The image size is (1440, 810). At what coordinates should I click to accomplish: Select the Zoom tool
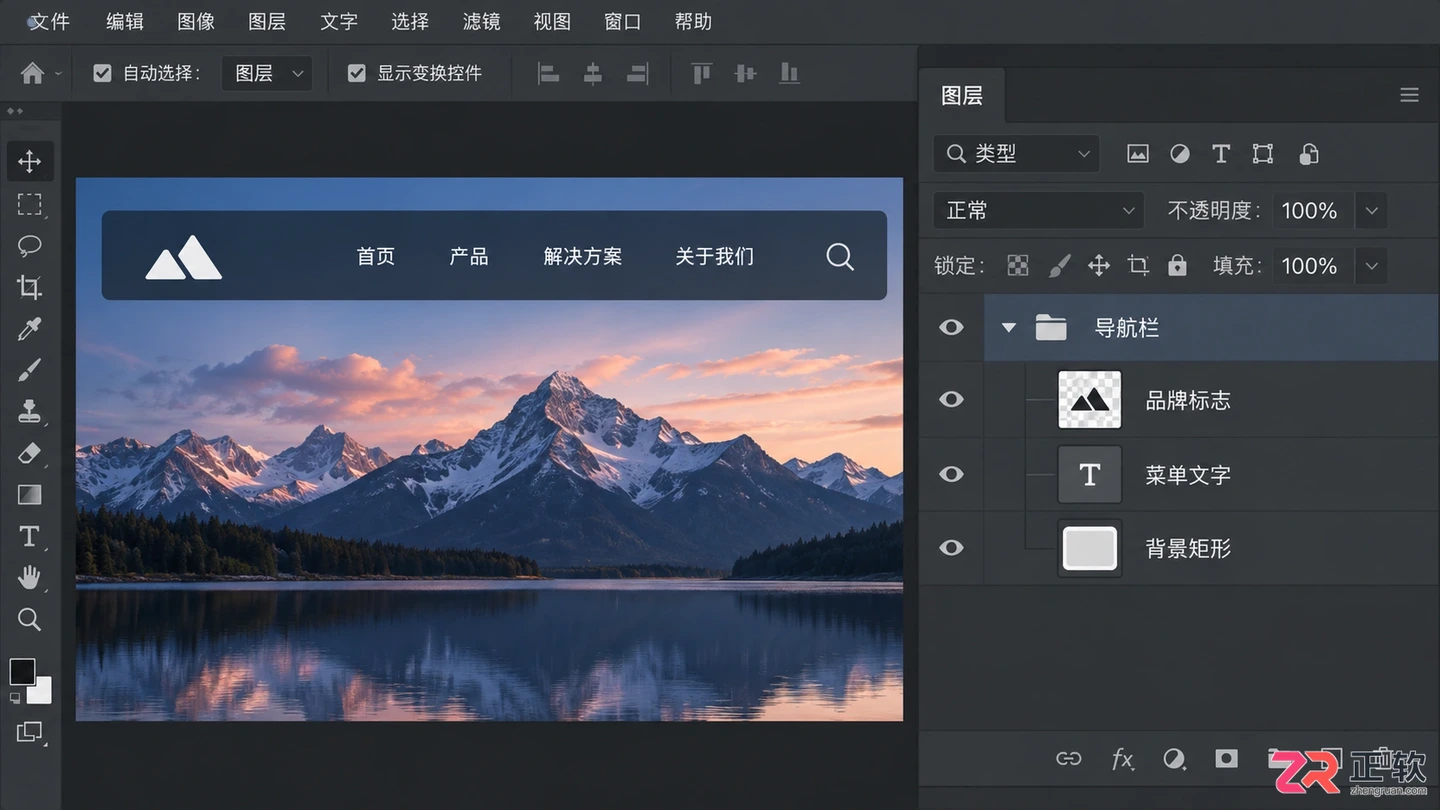pos(29,619)
